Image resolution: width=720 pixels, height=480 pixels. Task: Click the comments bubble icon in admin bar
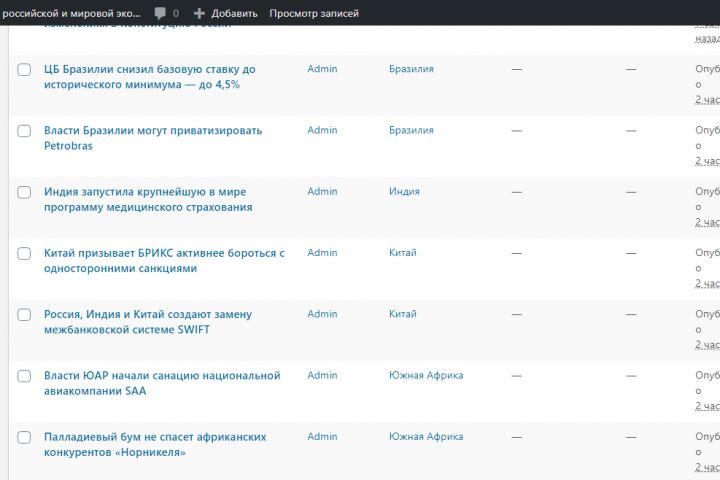point(160,13)
